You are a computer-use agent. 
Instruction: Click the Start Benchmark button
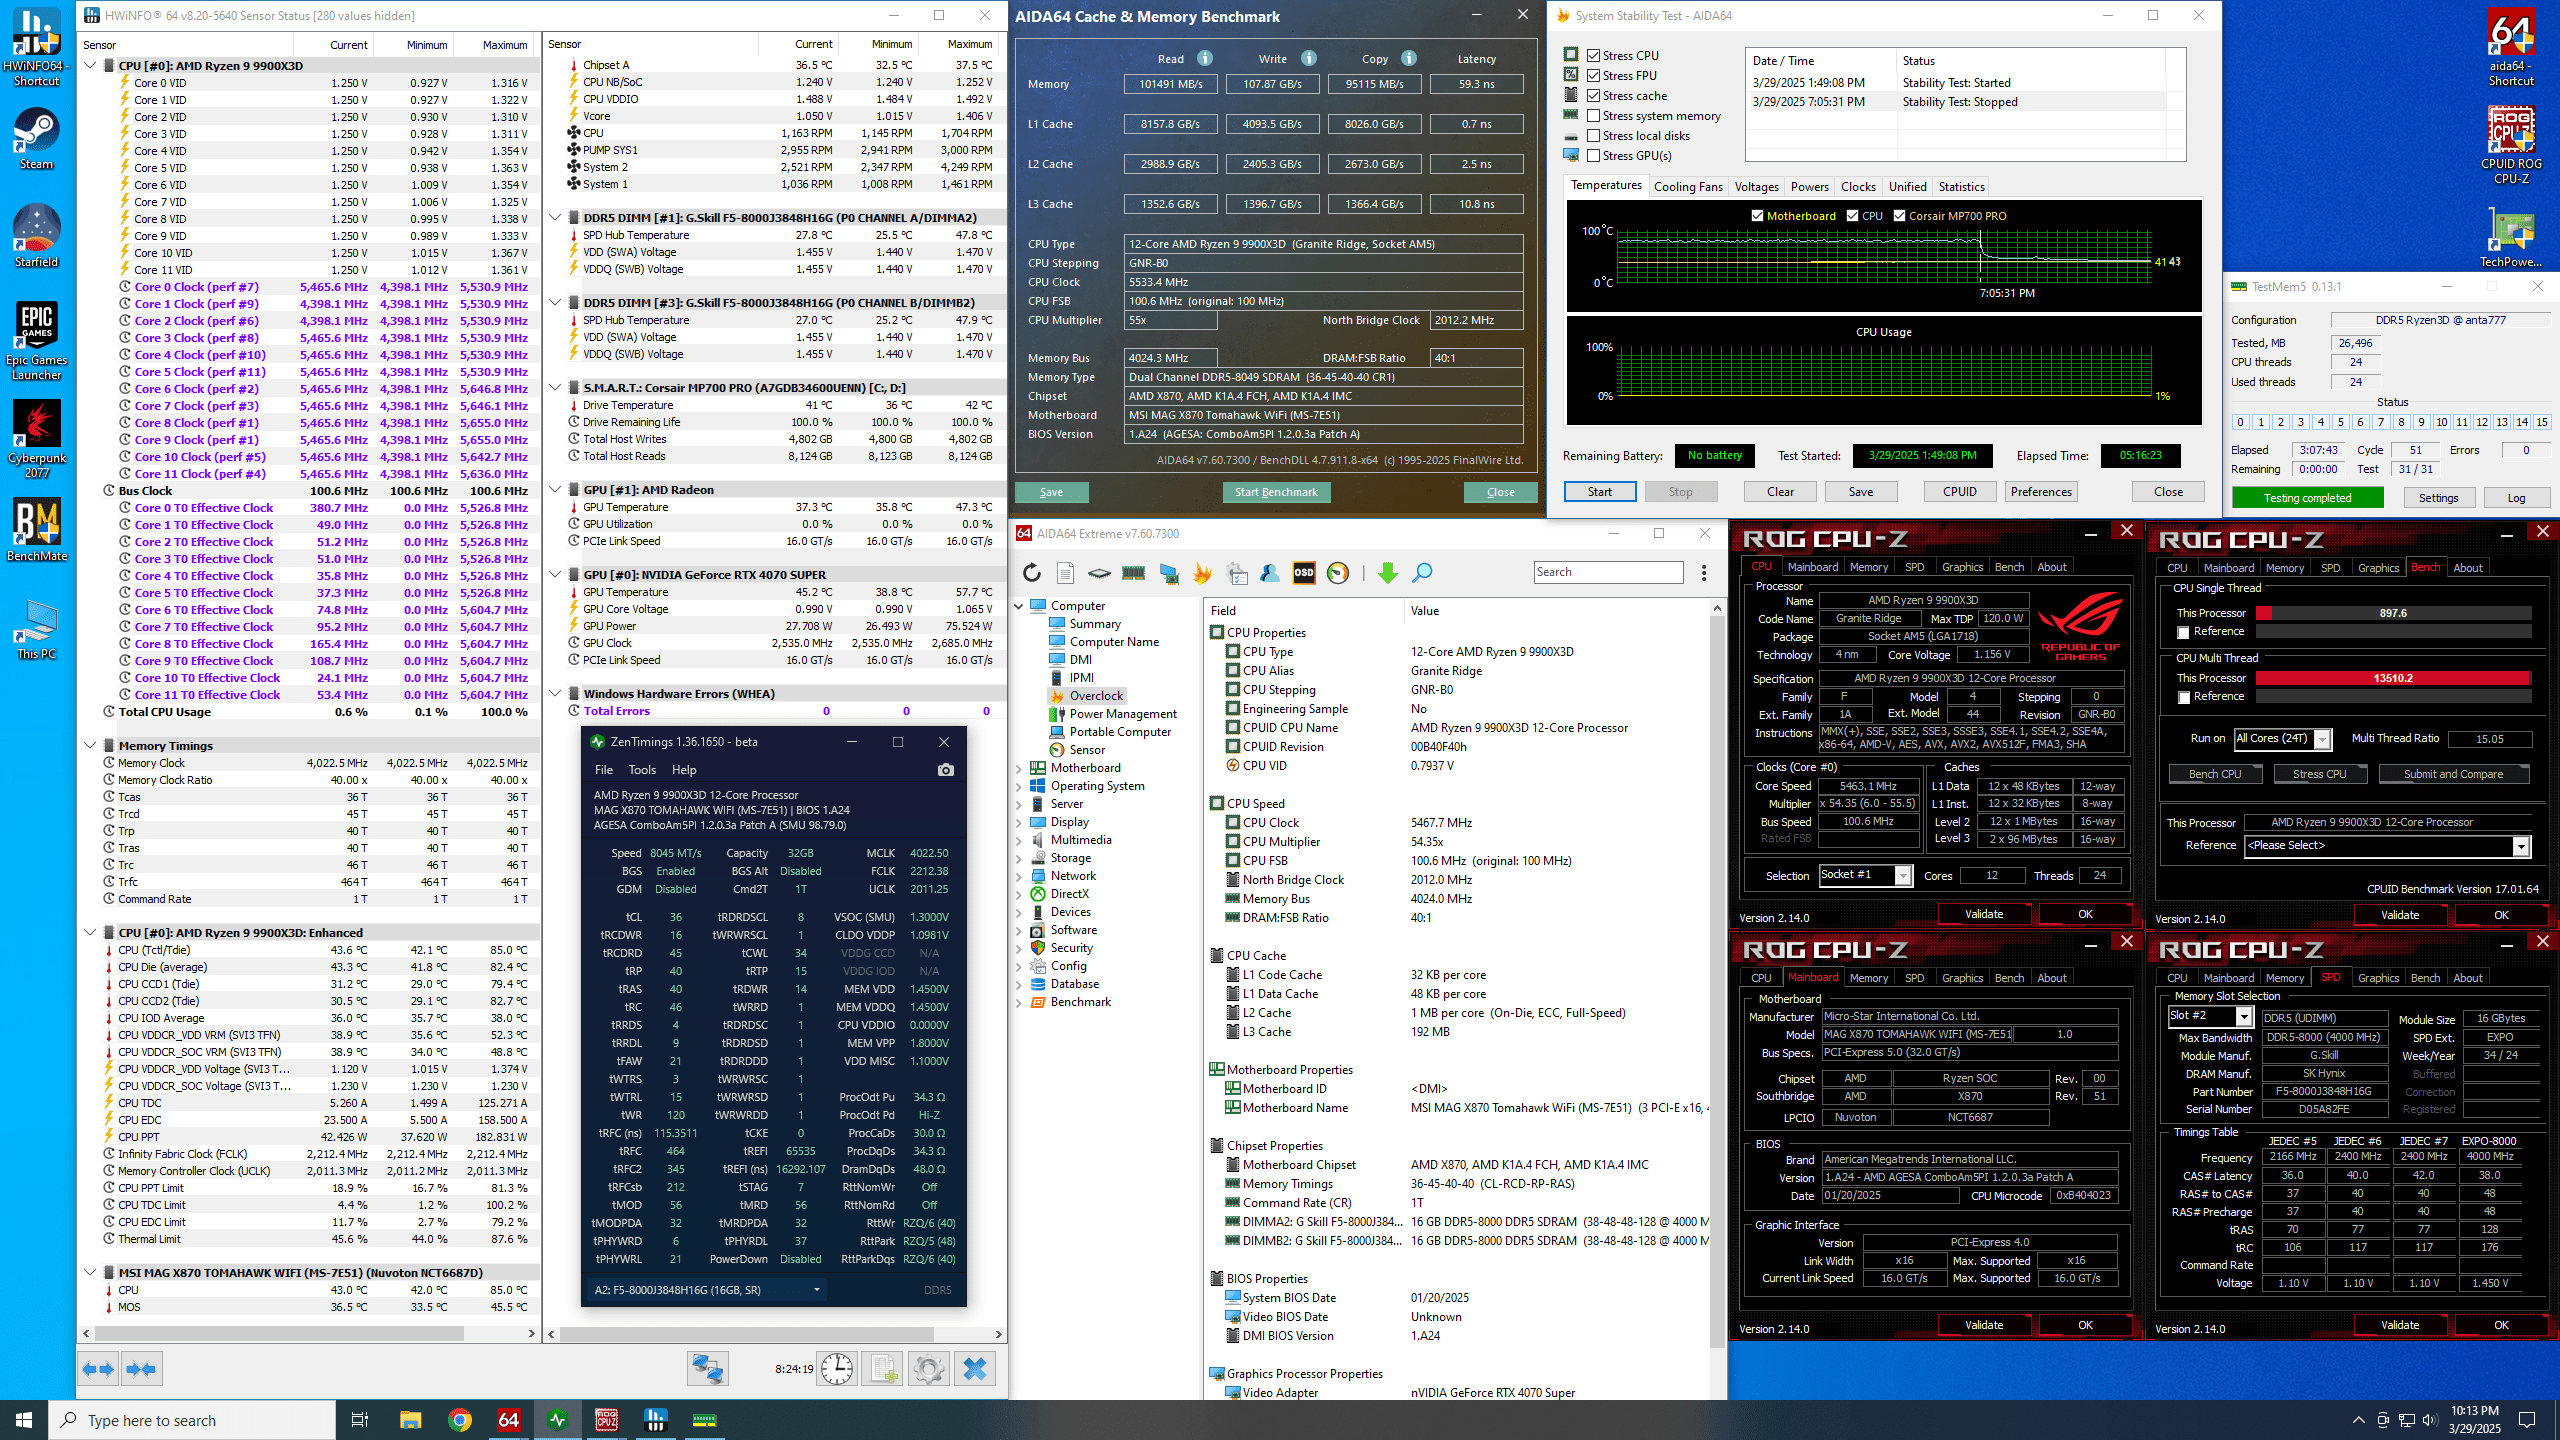1276,492
